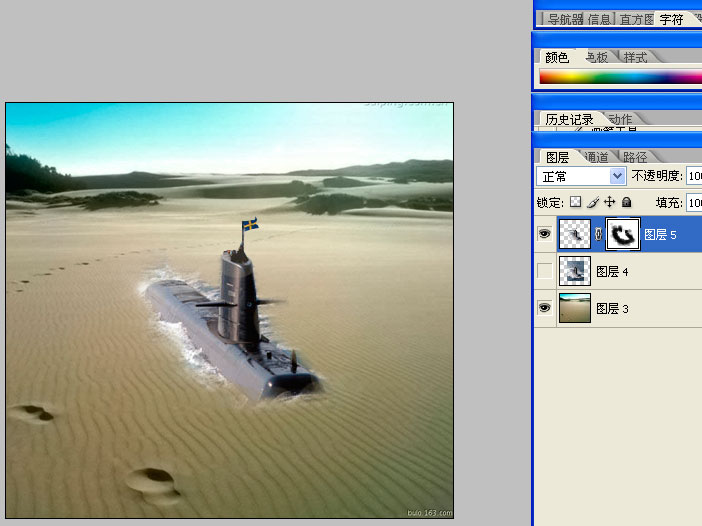Viewport: 702px width, 526px height.
Task: Switch to the 导航器 tab
Action: tap(565, 19)
